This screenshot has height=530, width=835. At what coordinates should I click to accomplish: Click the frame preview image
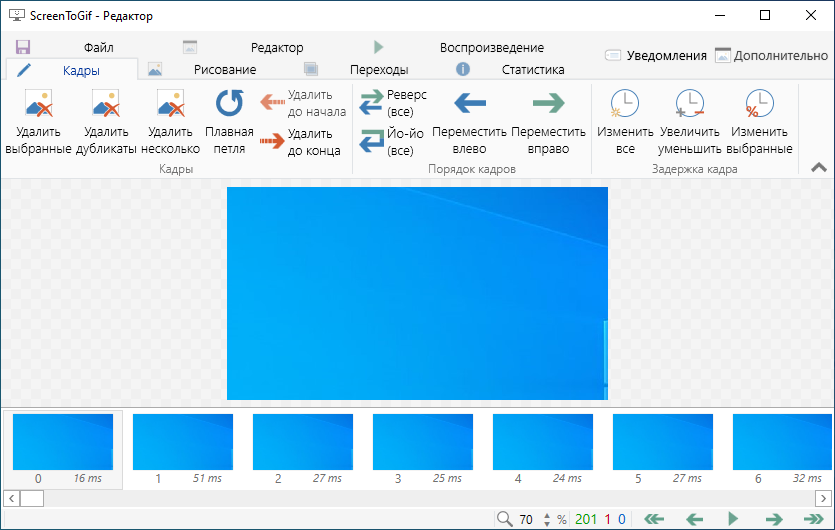(x=417, y=293)
